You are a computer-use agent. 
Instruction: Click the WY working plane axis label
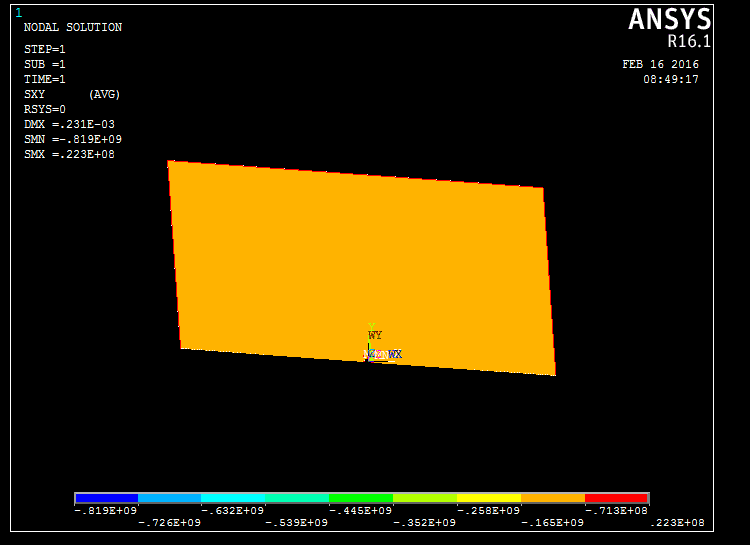tap(375, 335)
